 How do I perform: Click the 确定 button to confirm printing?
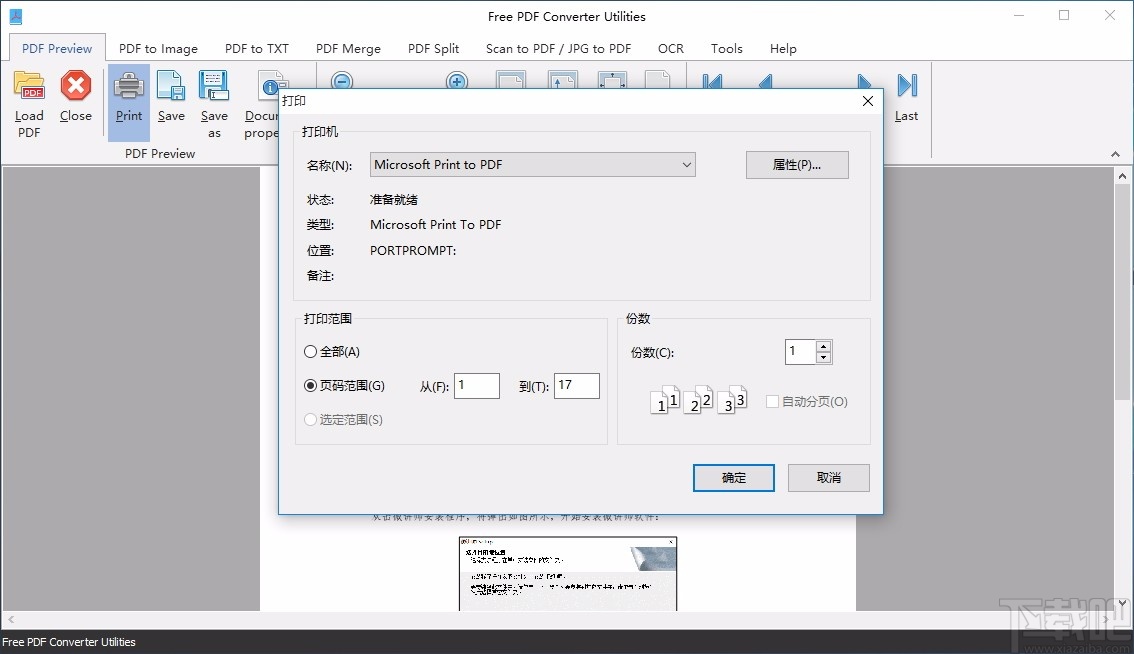pyautogui.click(x=733, y=478)
